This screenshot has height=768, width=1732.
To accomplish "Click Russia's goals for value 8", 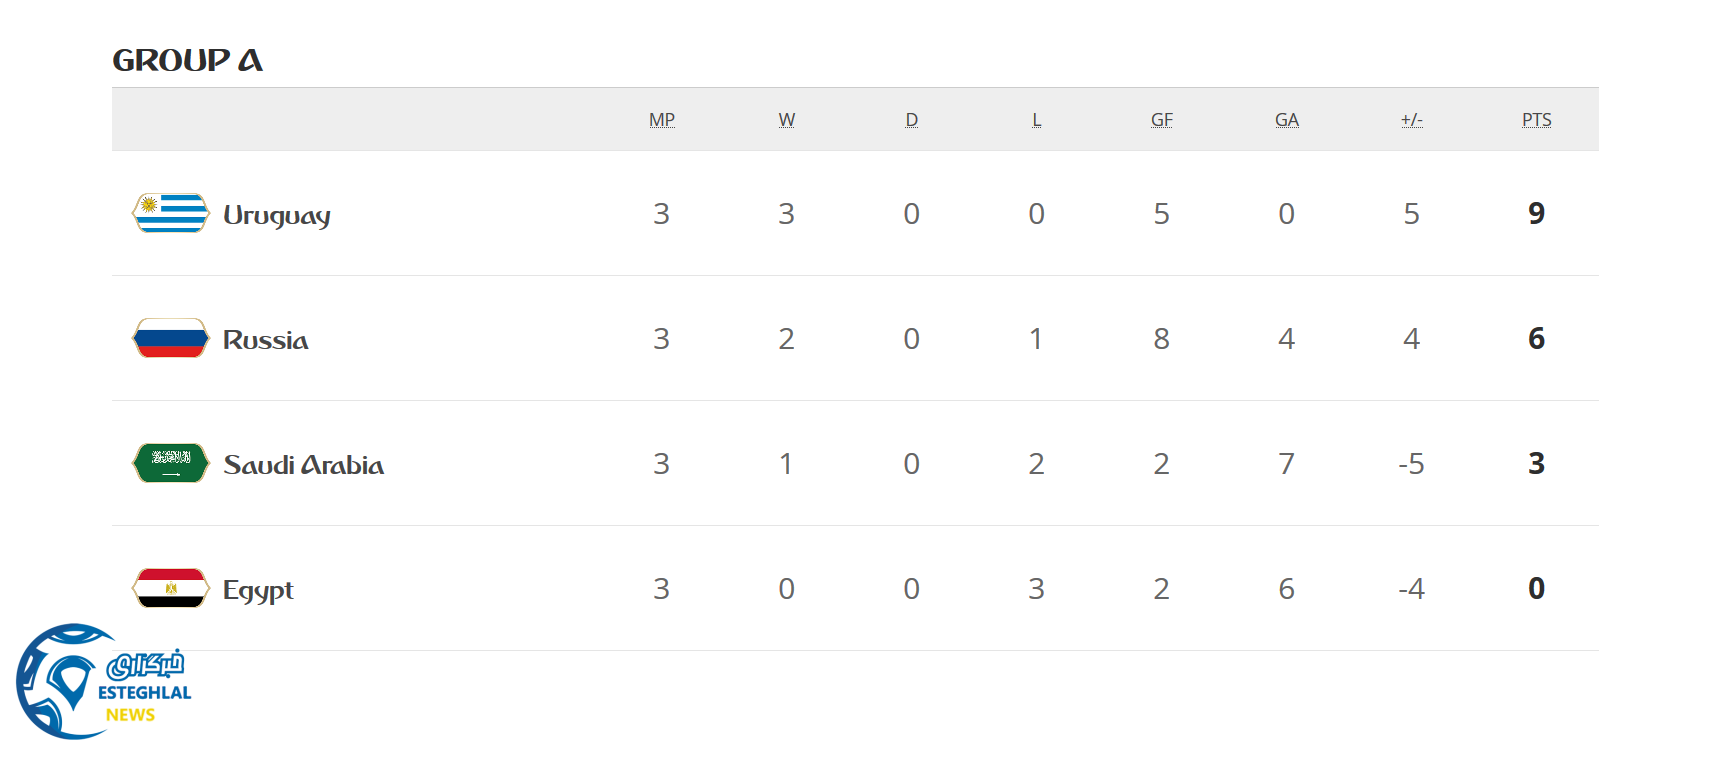I will (1162, 338).
